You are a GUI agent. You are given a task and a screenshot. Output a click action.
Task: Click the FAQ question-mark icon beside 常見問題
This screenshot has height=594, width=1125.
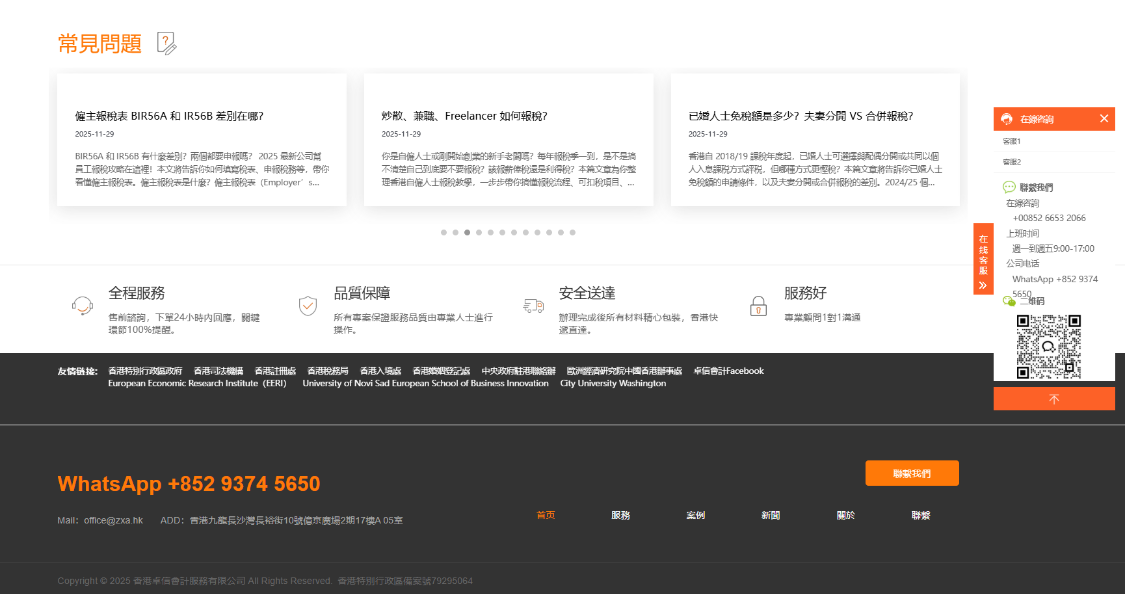[167, 43]
